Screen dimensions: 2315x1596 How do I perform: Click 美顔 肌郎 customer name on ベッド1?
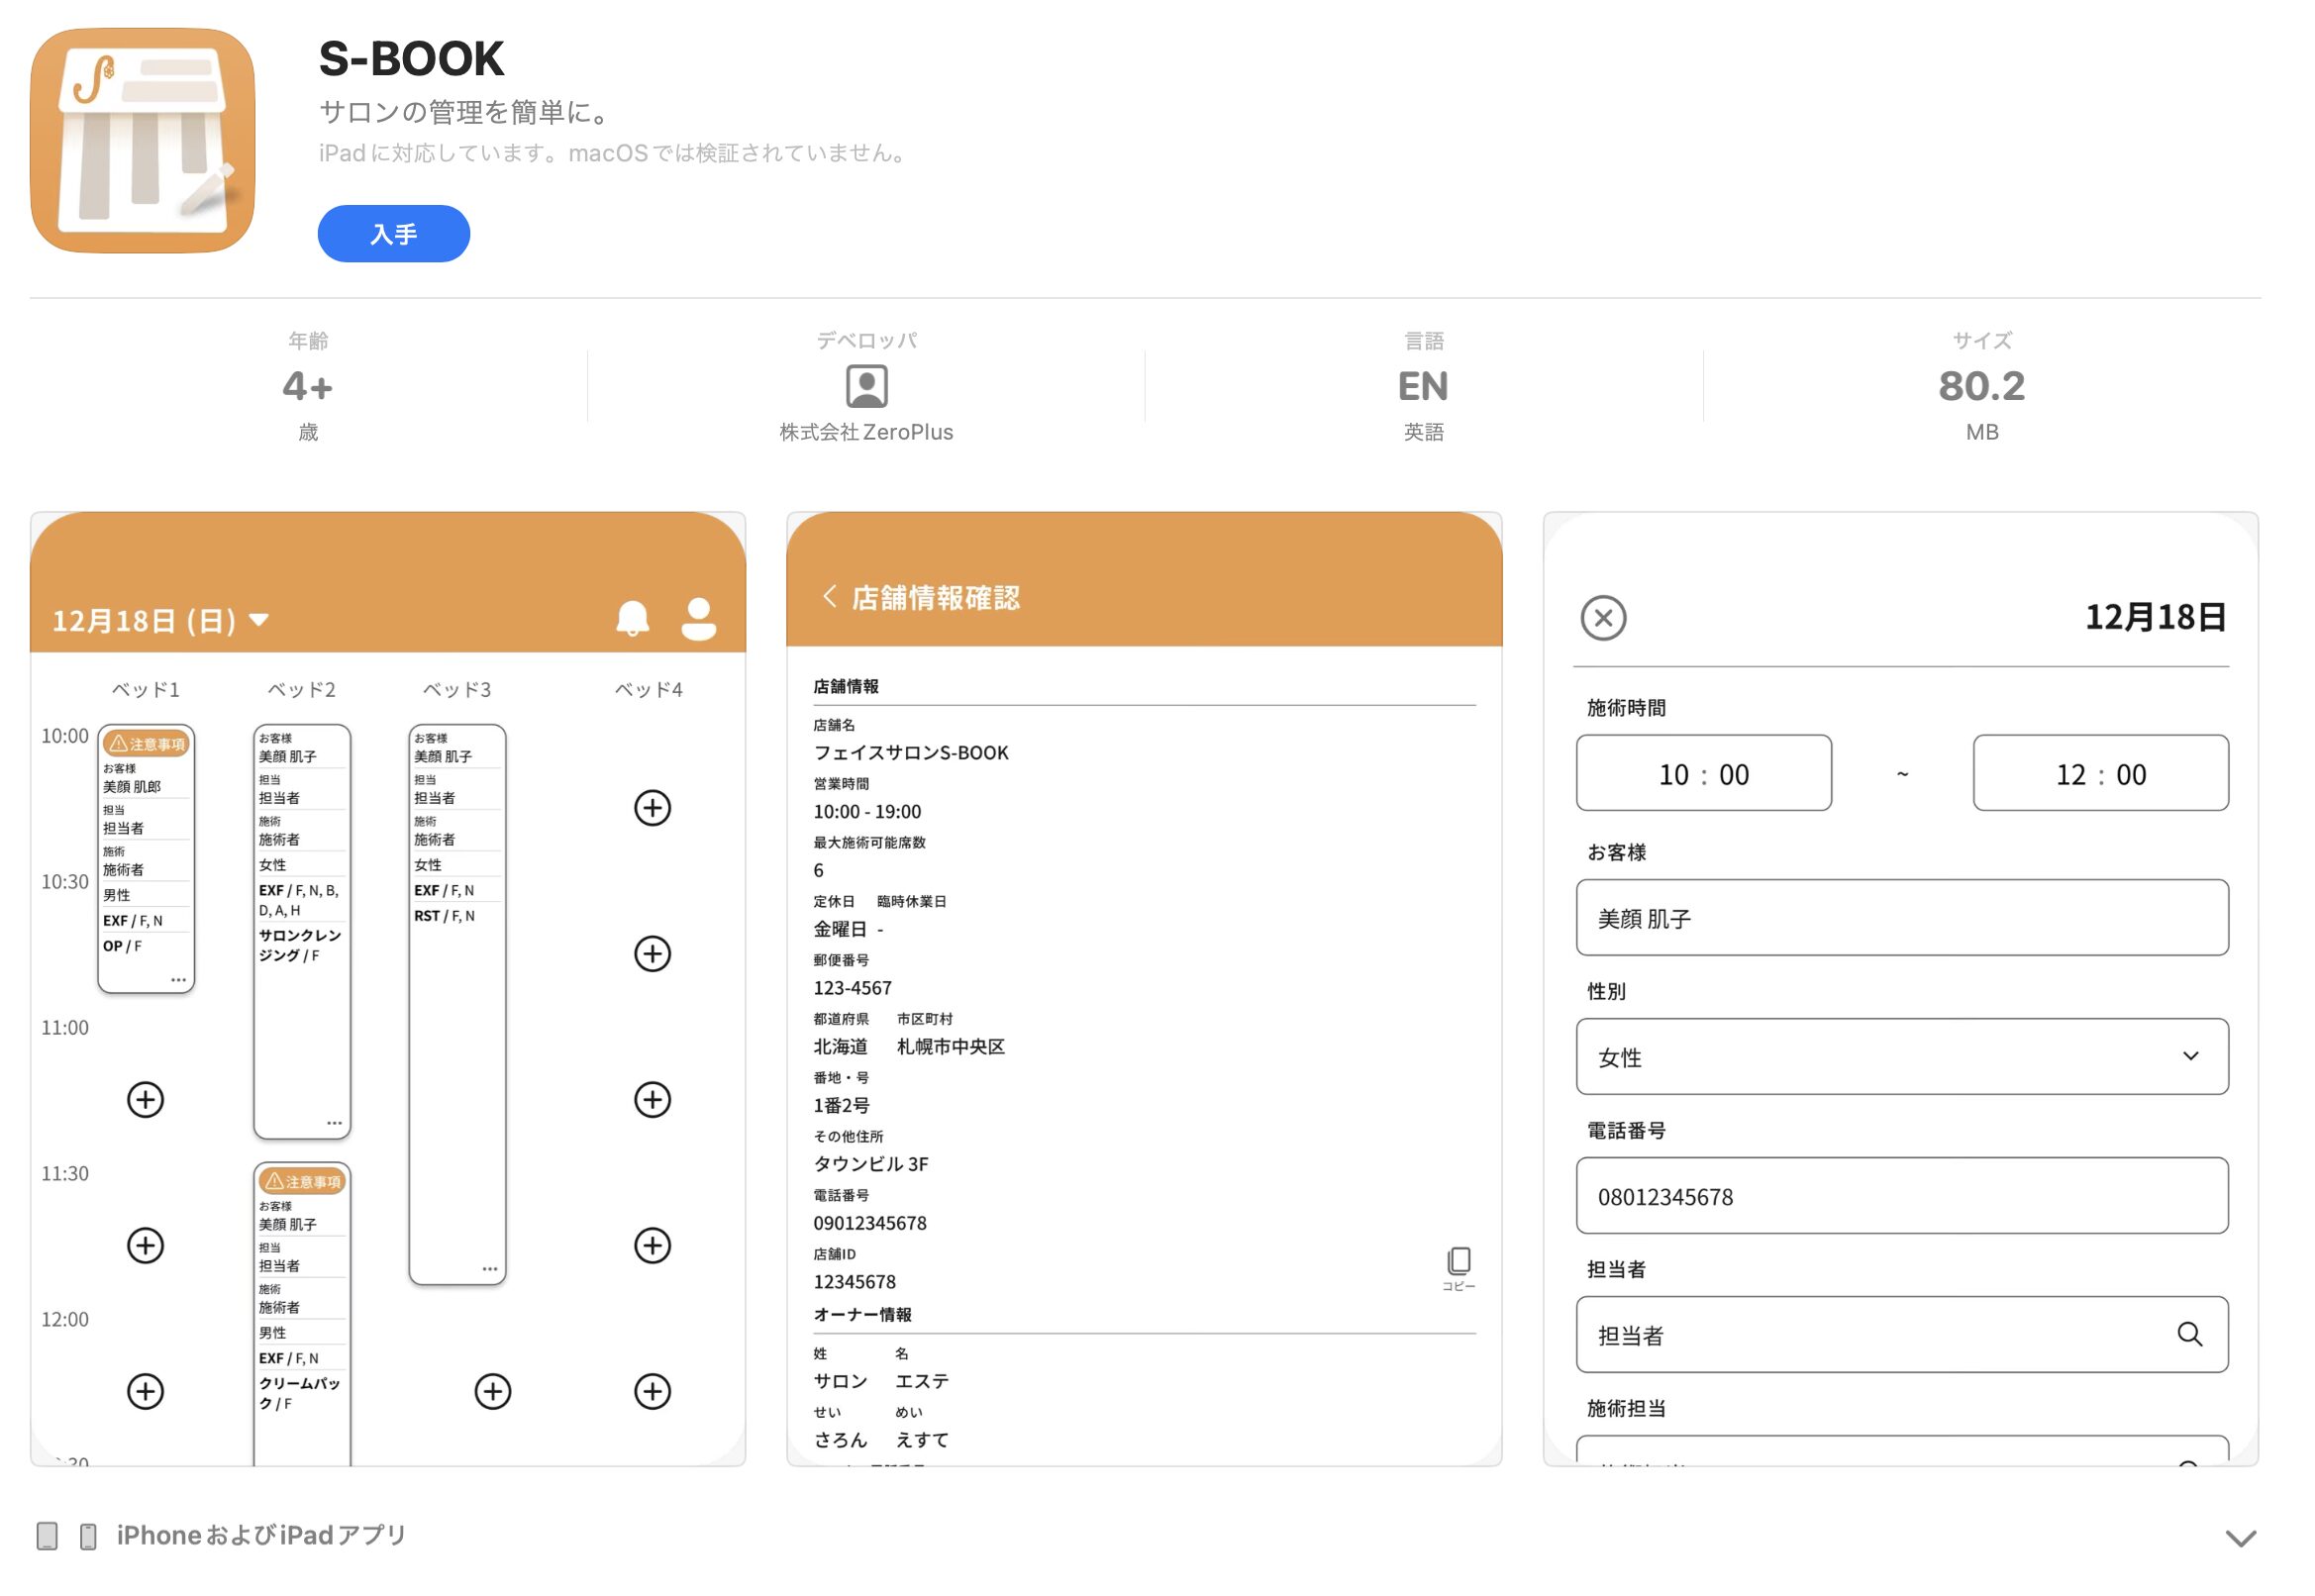(x=132, y=786)
